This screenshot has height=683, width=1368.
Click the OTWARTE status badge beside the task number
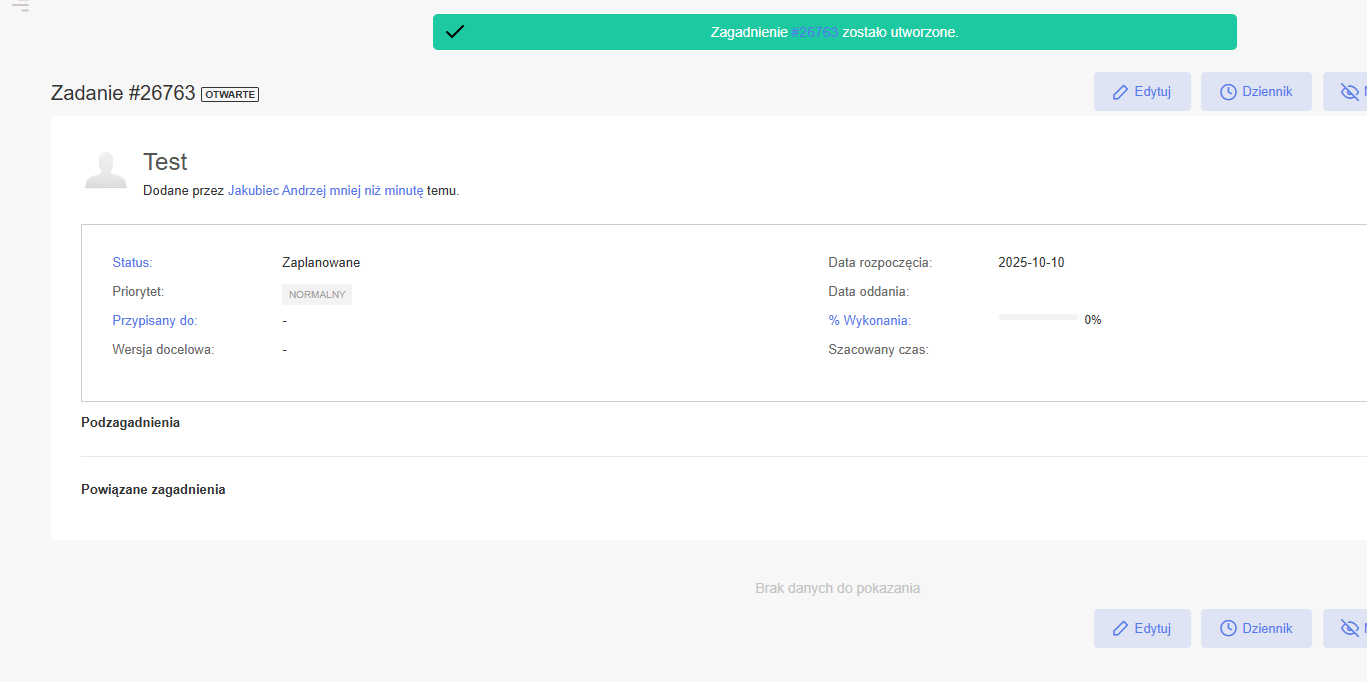pyautogui.click(x=230, y=94)
